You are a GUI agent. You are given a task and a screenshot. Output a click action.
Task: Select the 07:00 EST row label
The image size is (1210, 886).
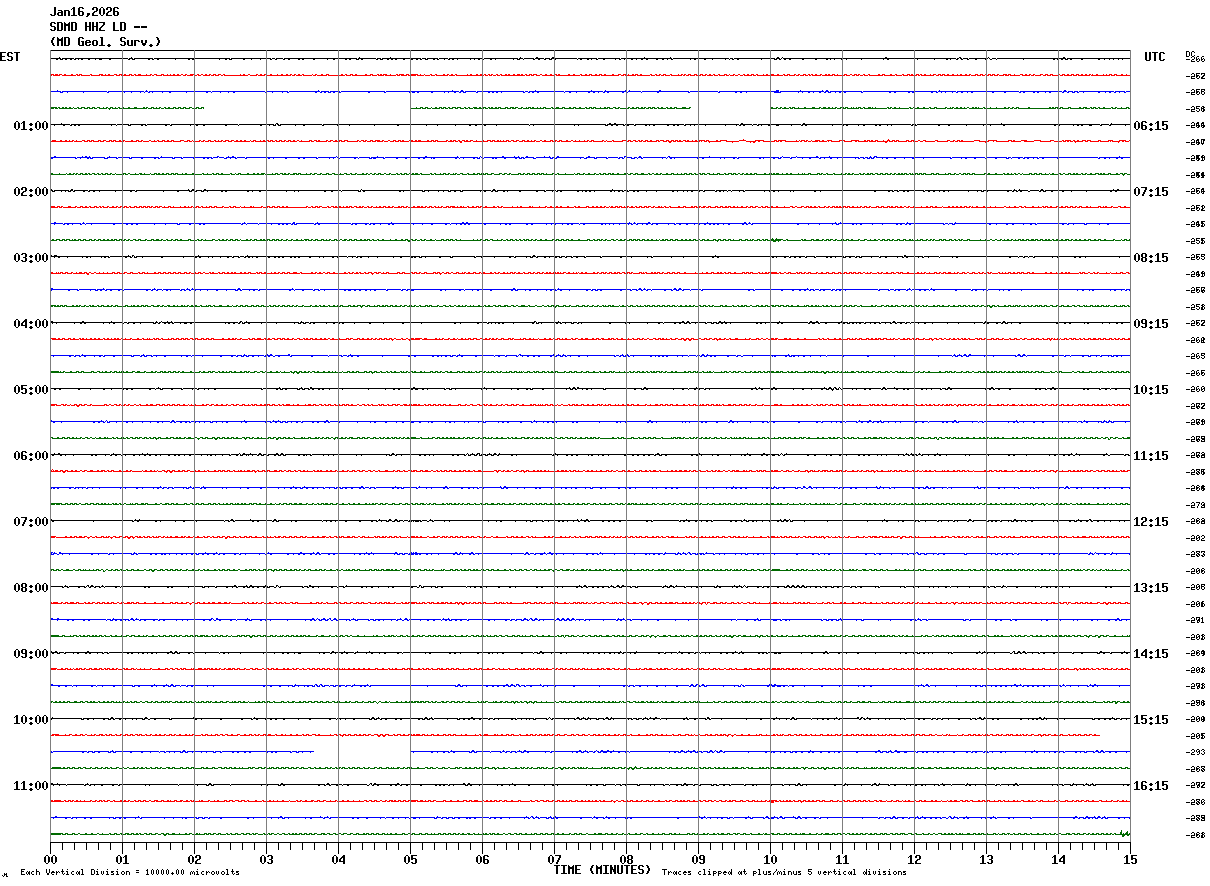pos(31,522)
